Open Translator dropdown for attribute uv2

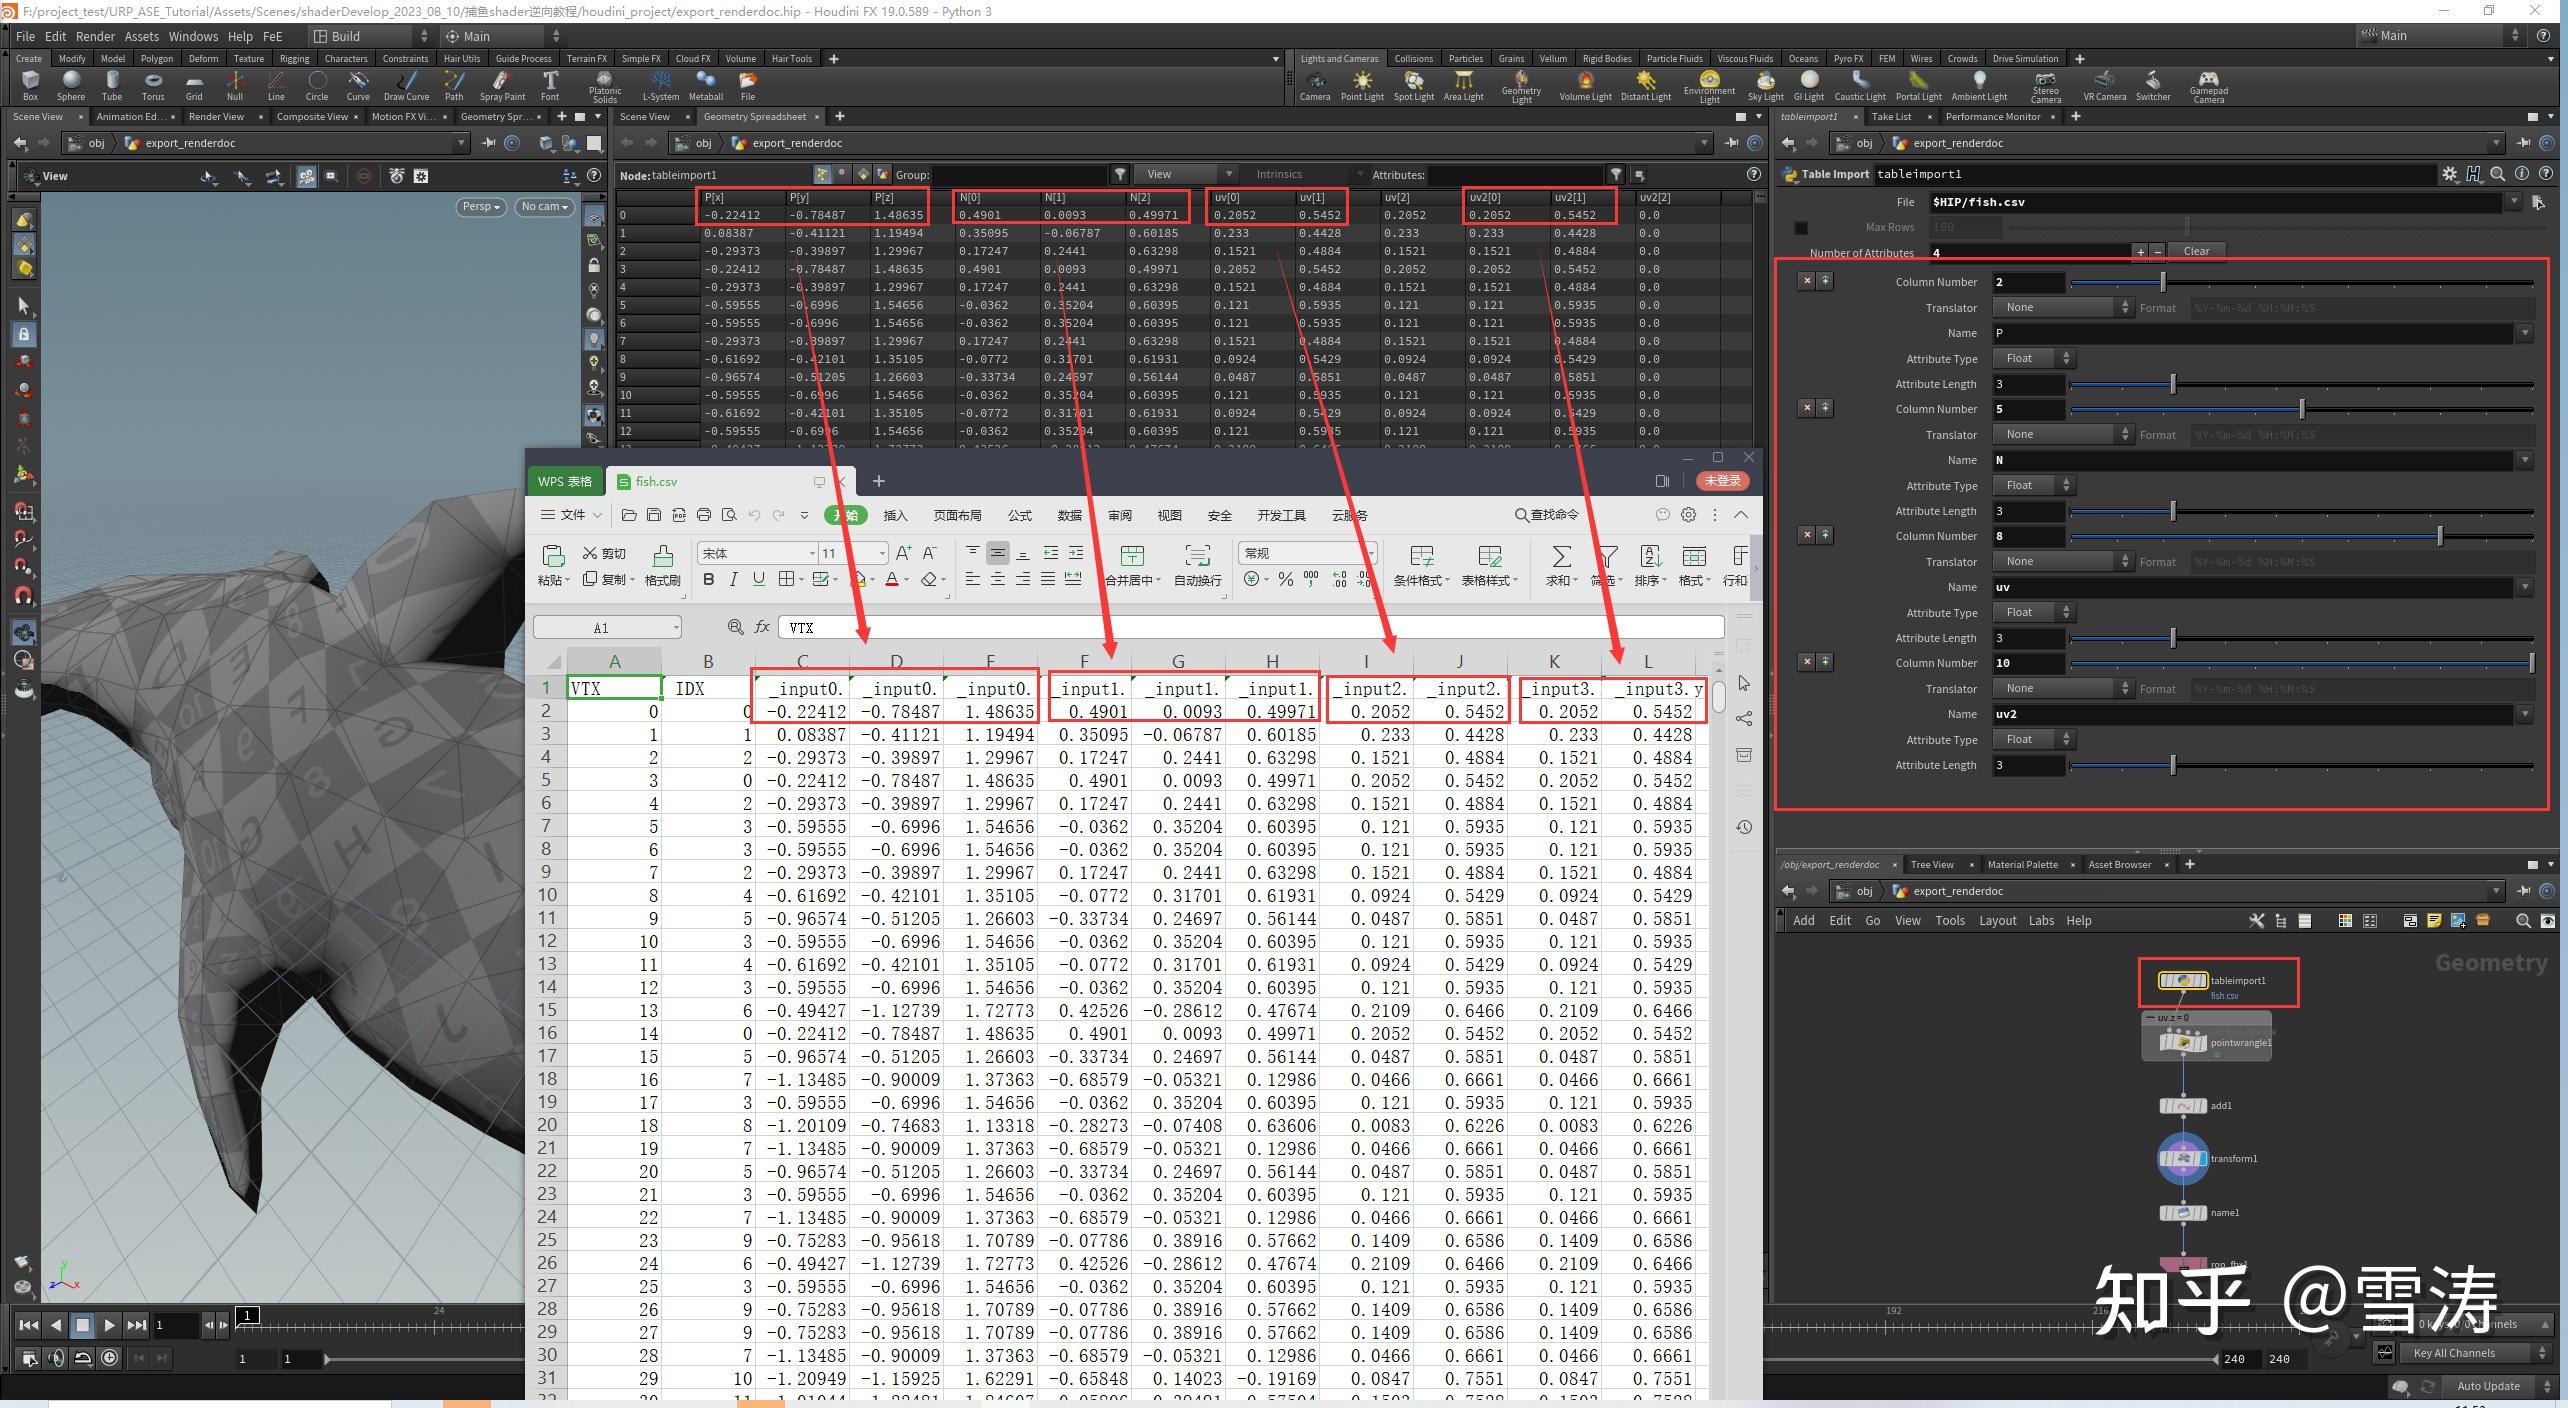[x=2063, y=688]
